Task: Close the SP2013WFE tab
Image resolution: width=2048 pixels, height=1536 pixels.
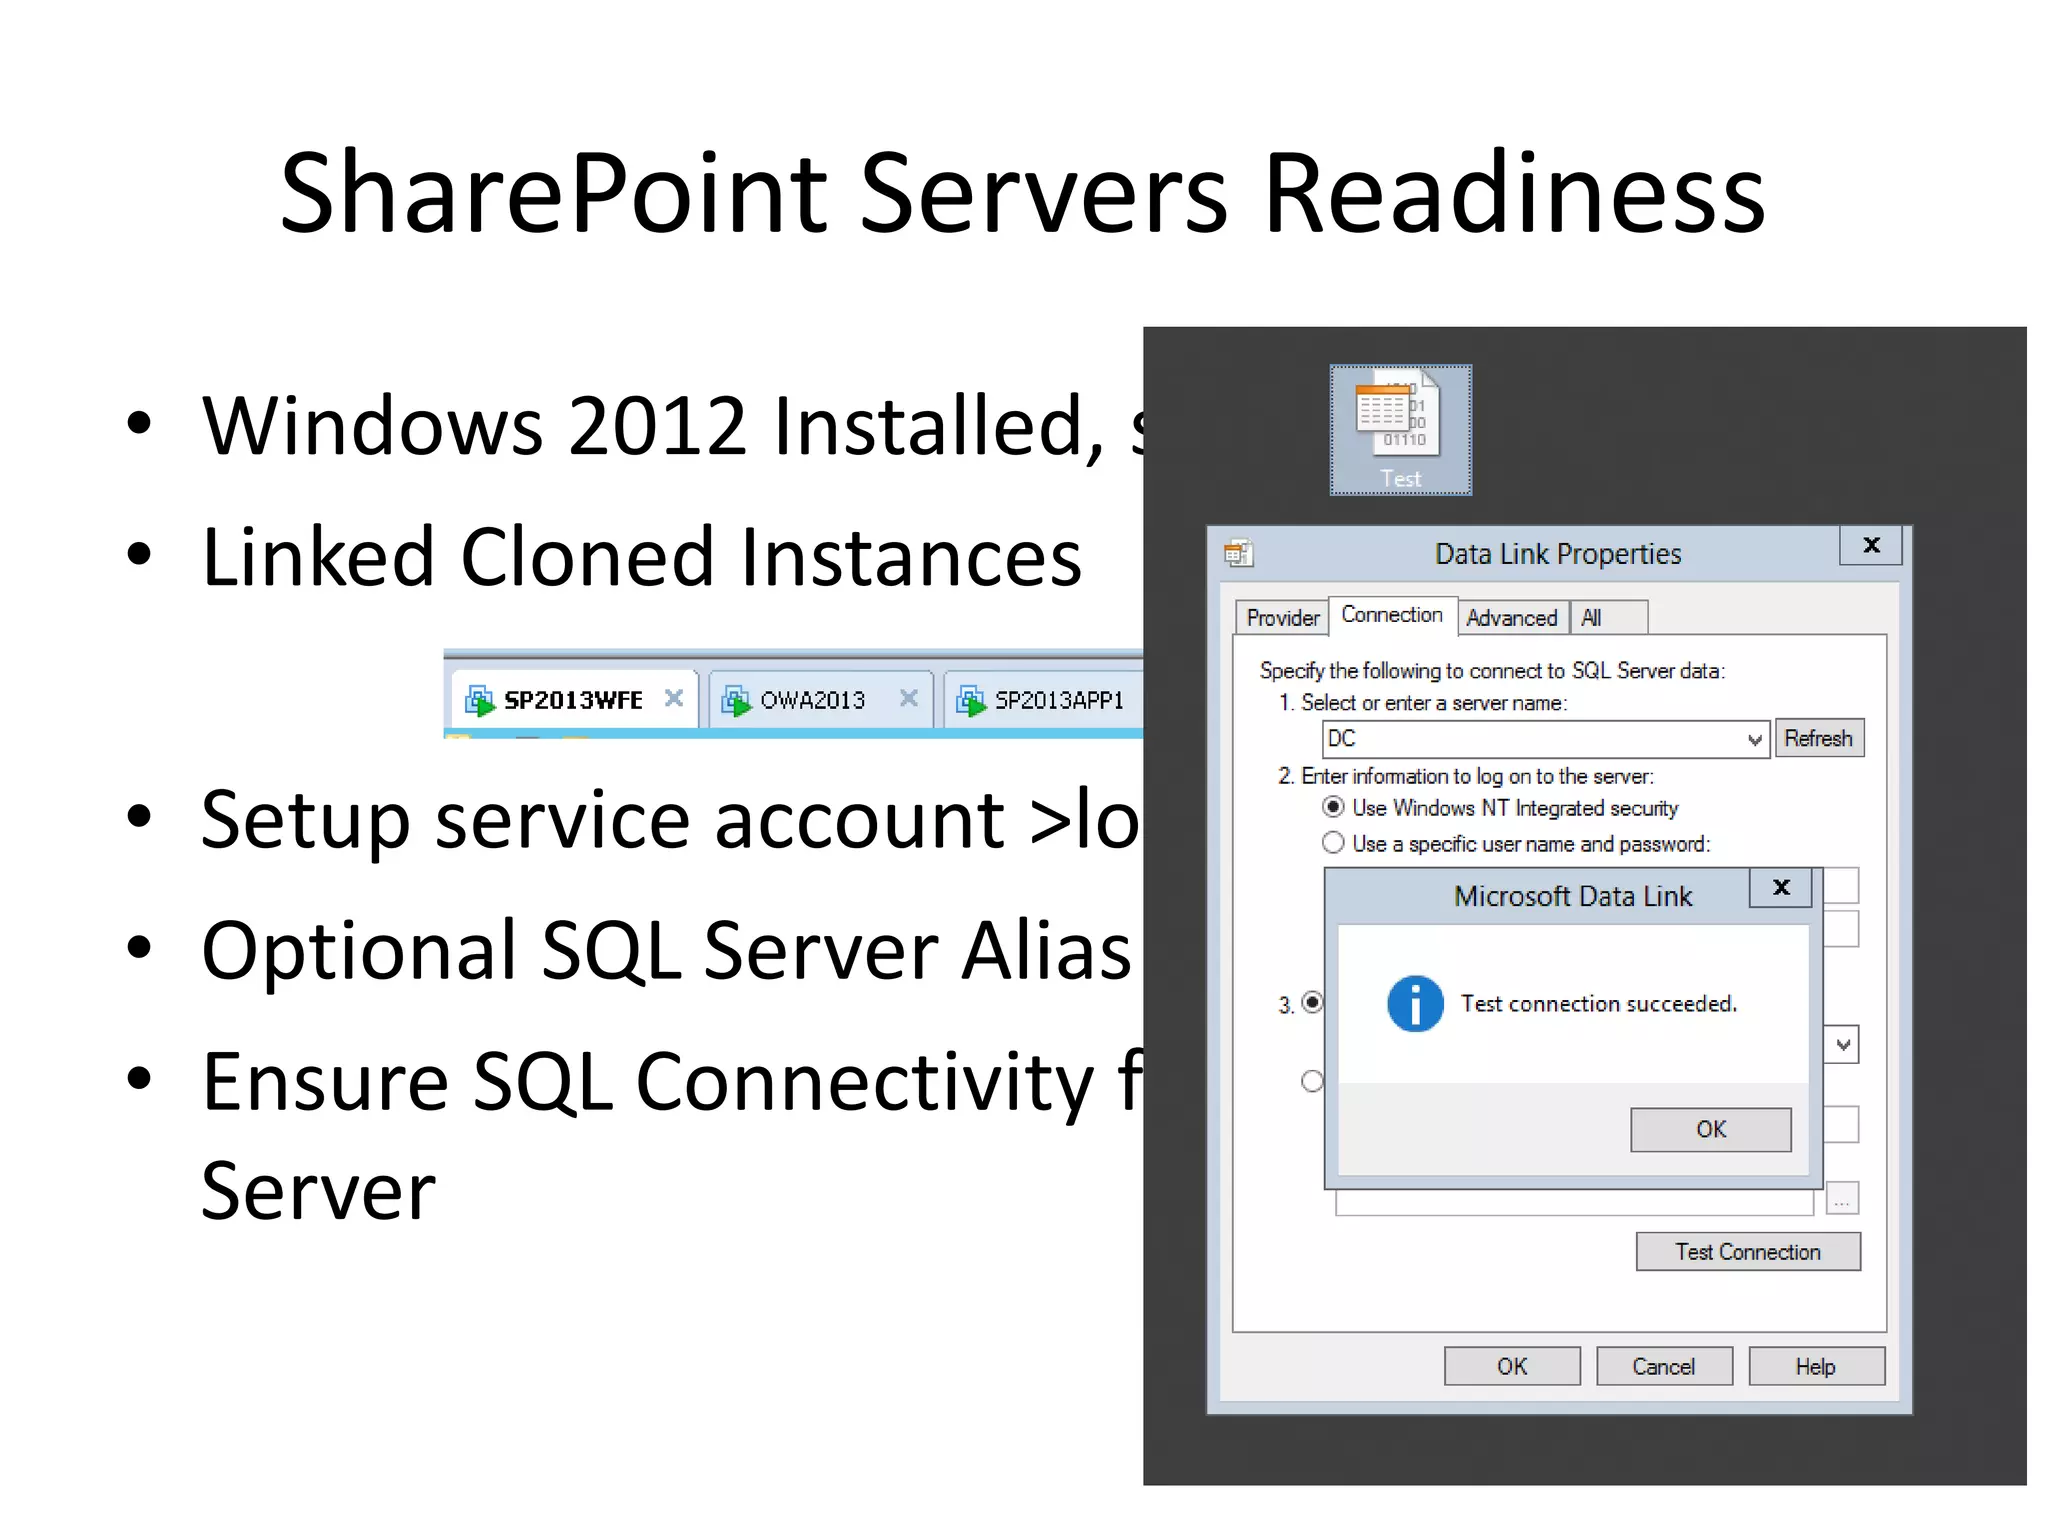Action: (674, 698)
